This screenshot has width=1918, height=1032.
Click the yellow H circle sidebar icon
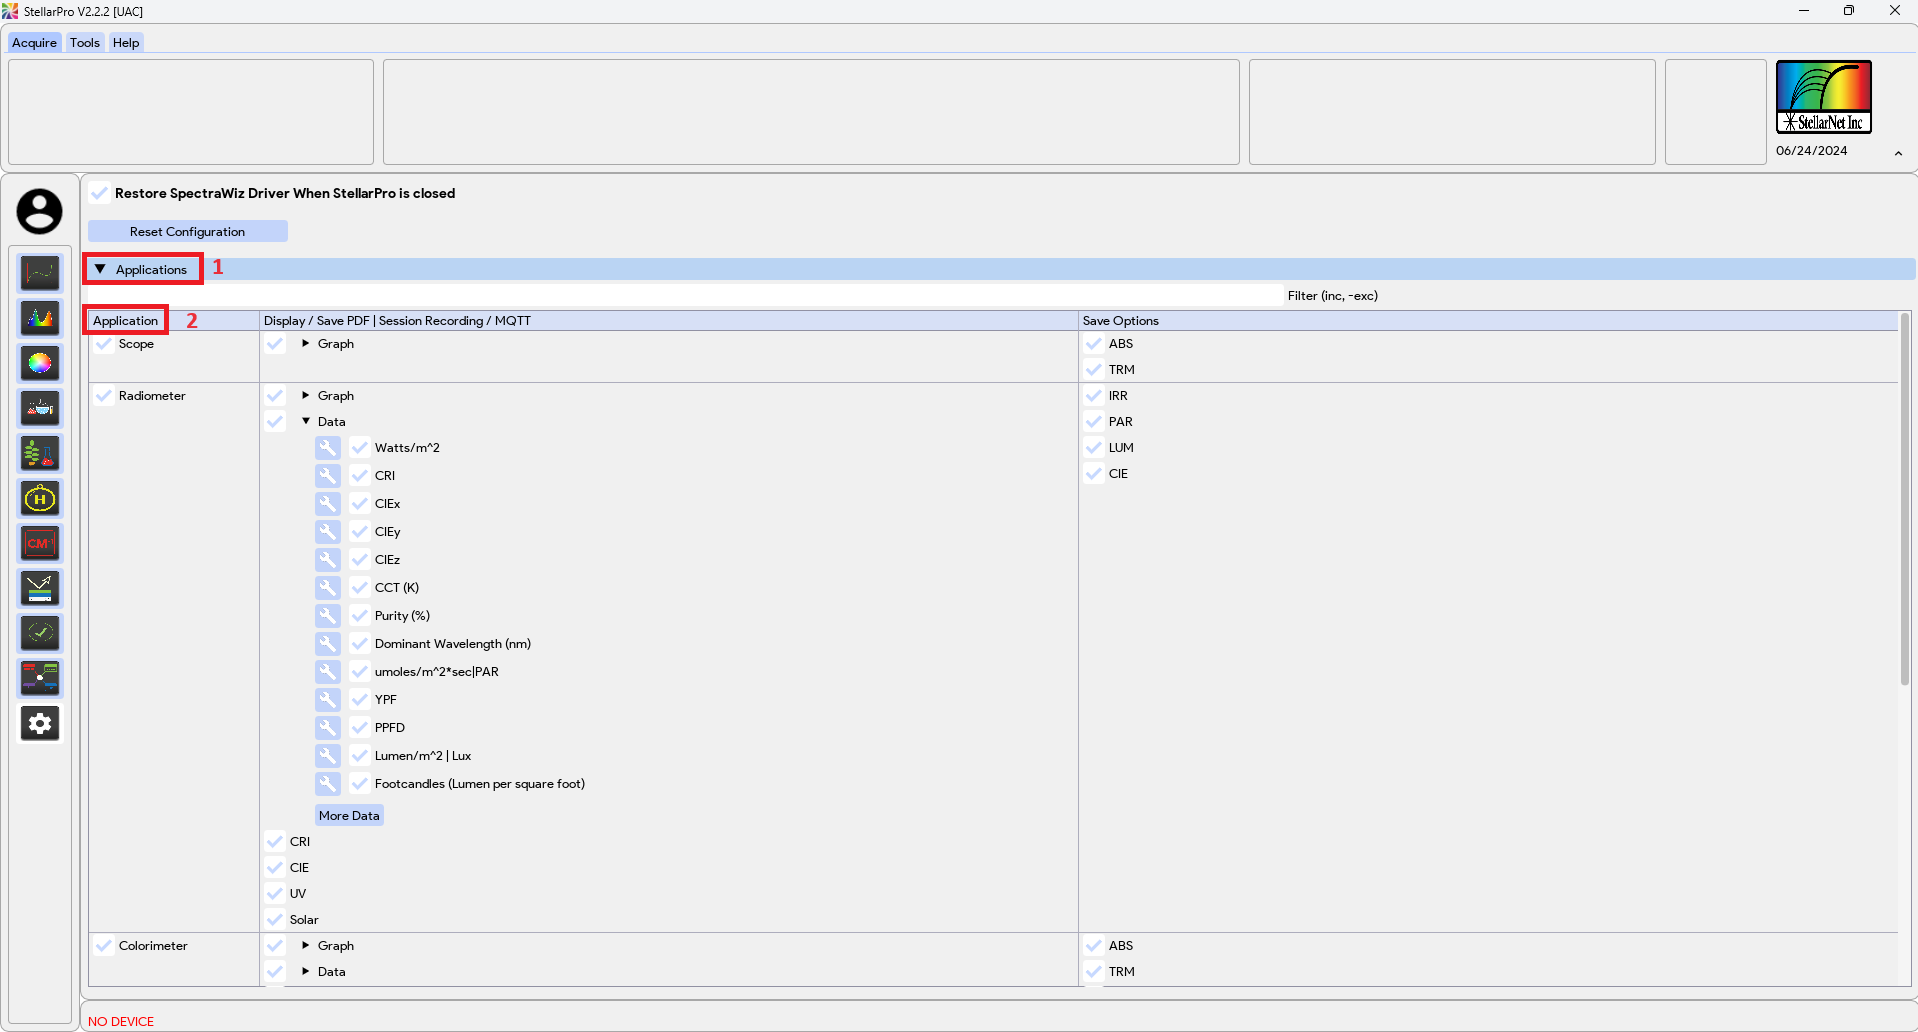[40, 498]
